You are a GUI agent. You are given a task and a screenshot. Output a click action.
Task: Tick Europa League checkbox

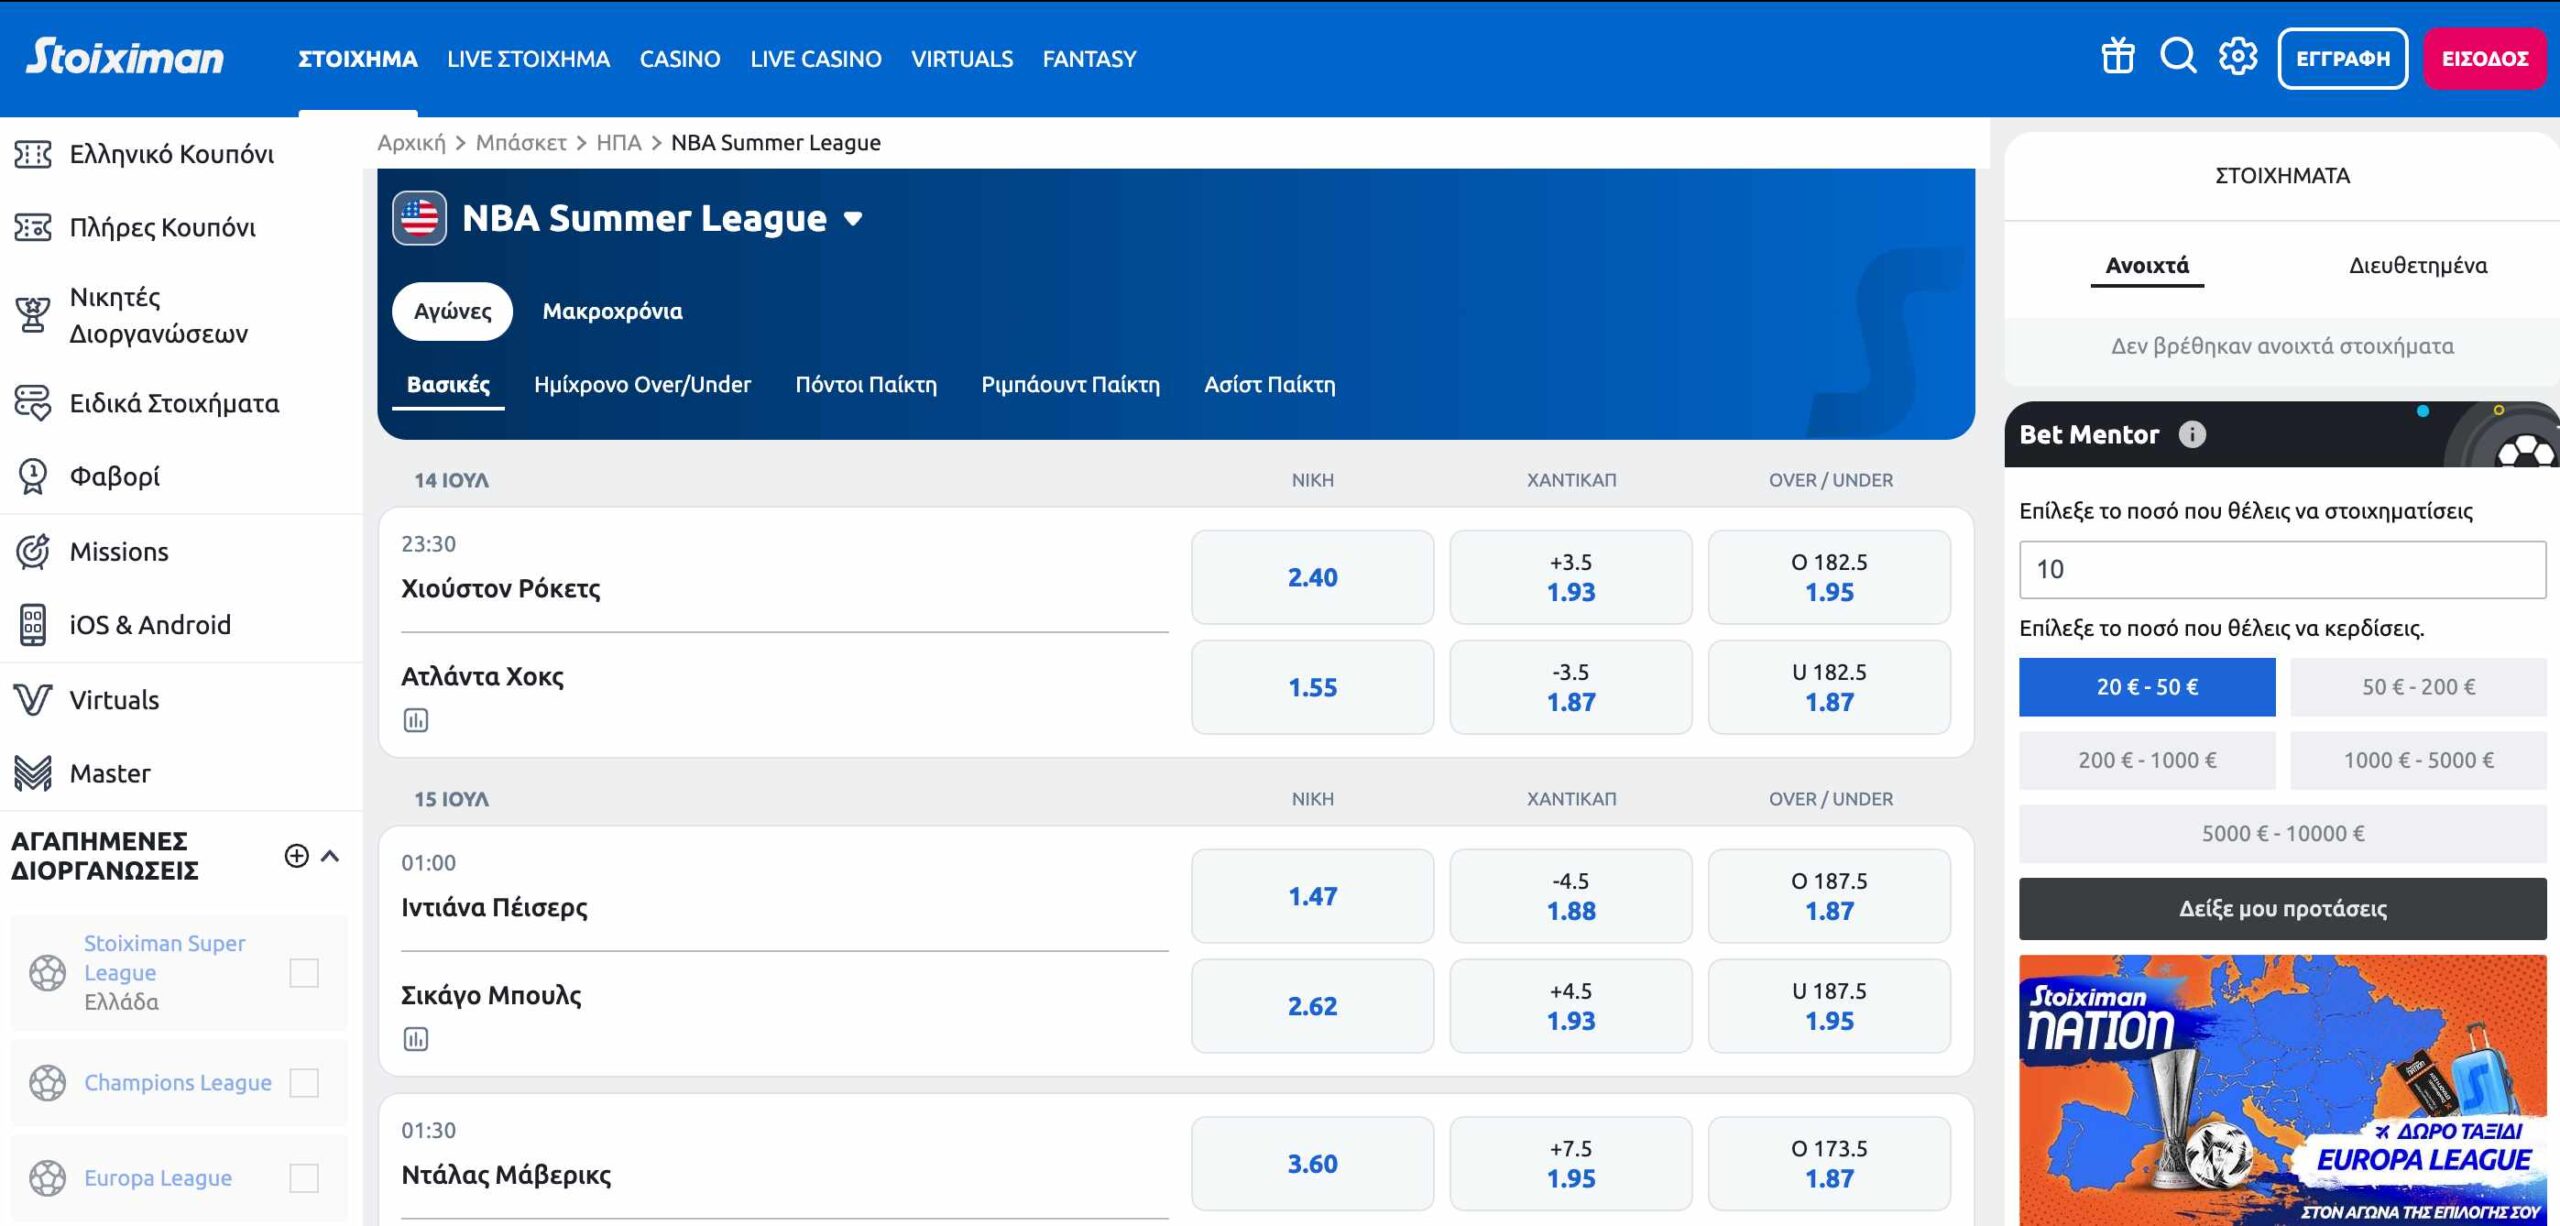click(304, 1178)
